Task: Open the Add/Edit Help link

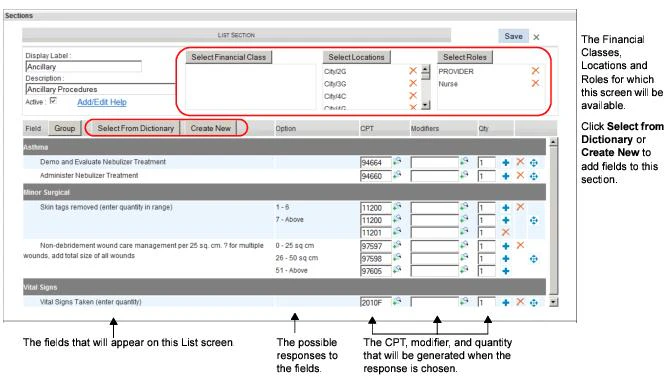Action: point(102,102)
